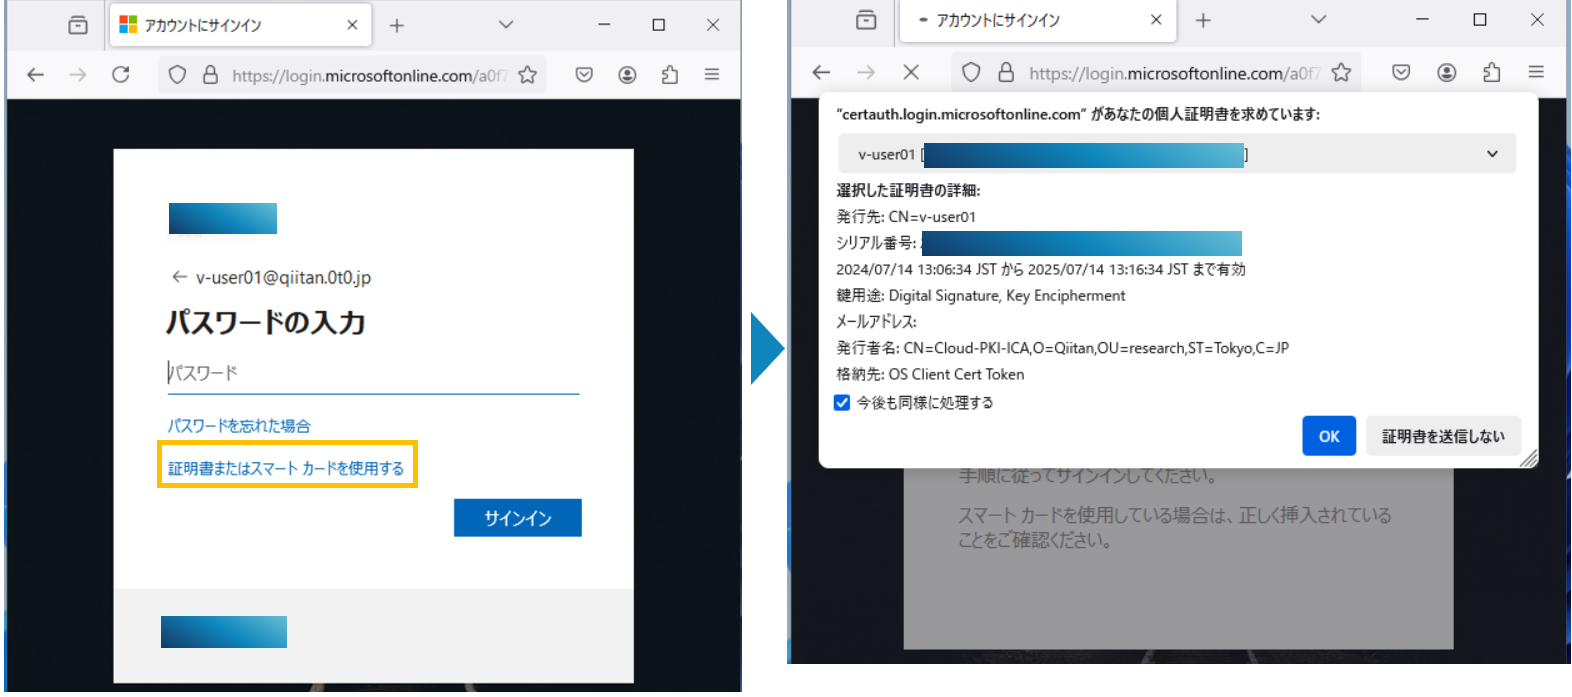Maximize the left browser window

[658, 25]
